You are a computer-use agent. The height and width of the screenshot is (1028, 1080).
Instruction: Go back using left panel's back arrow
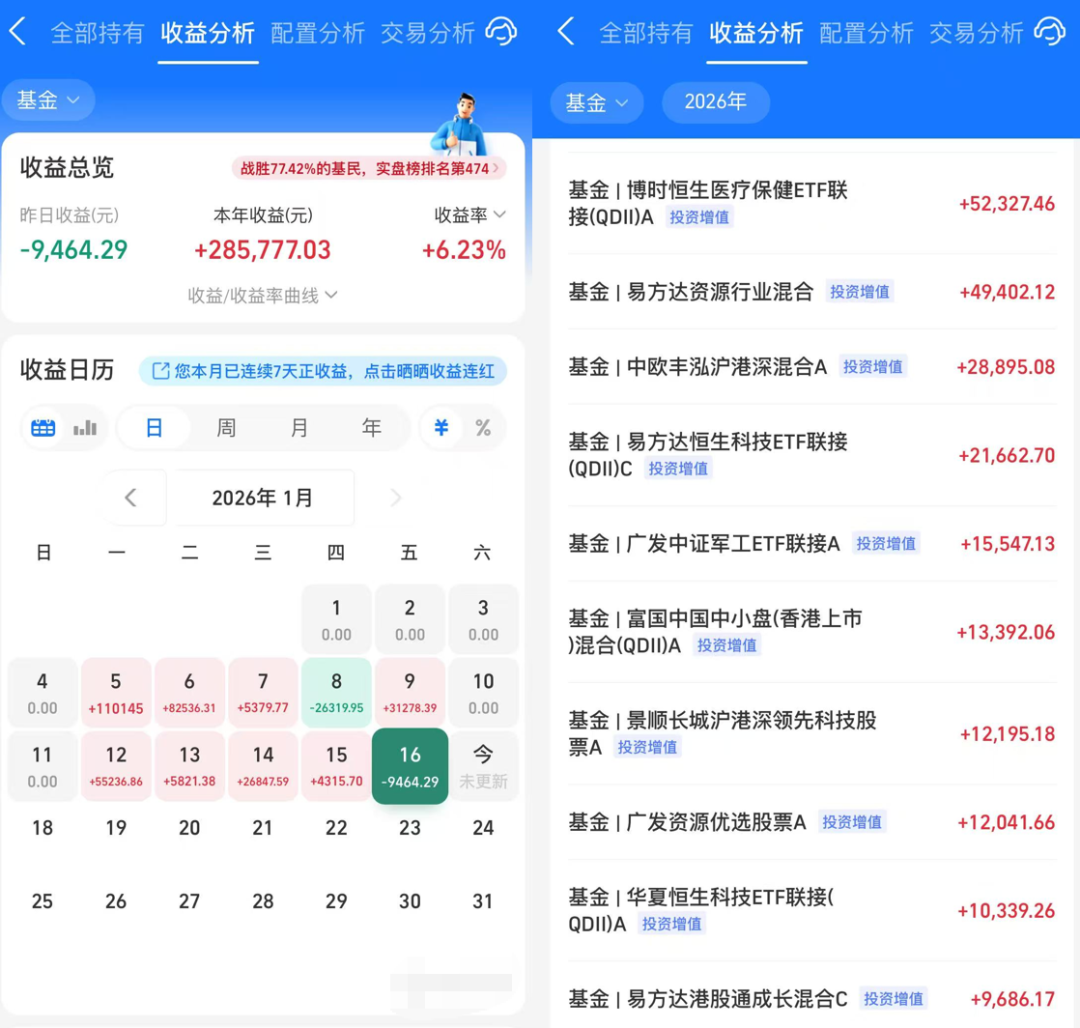pos(18,32)
